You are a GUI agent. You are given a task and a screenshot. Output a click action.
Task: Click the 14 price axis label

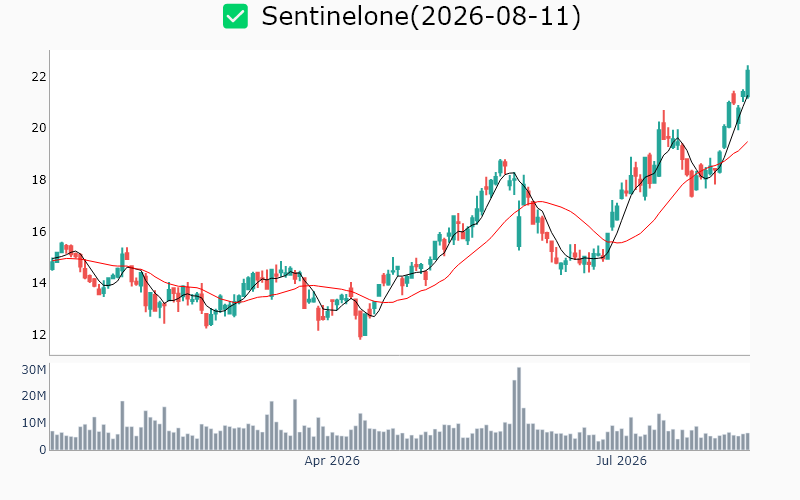[39, 283]
